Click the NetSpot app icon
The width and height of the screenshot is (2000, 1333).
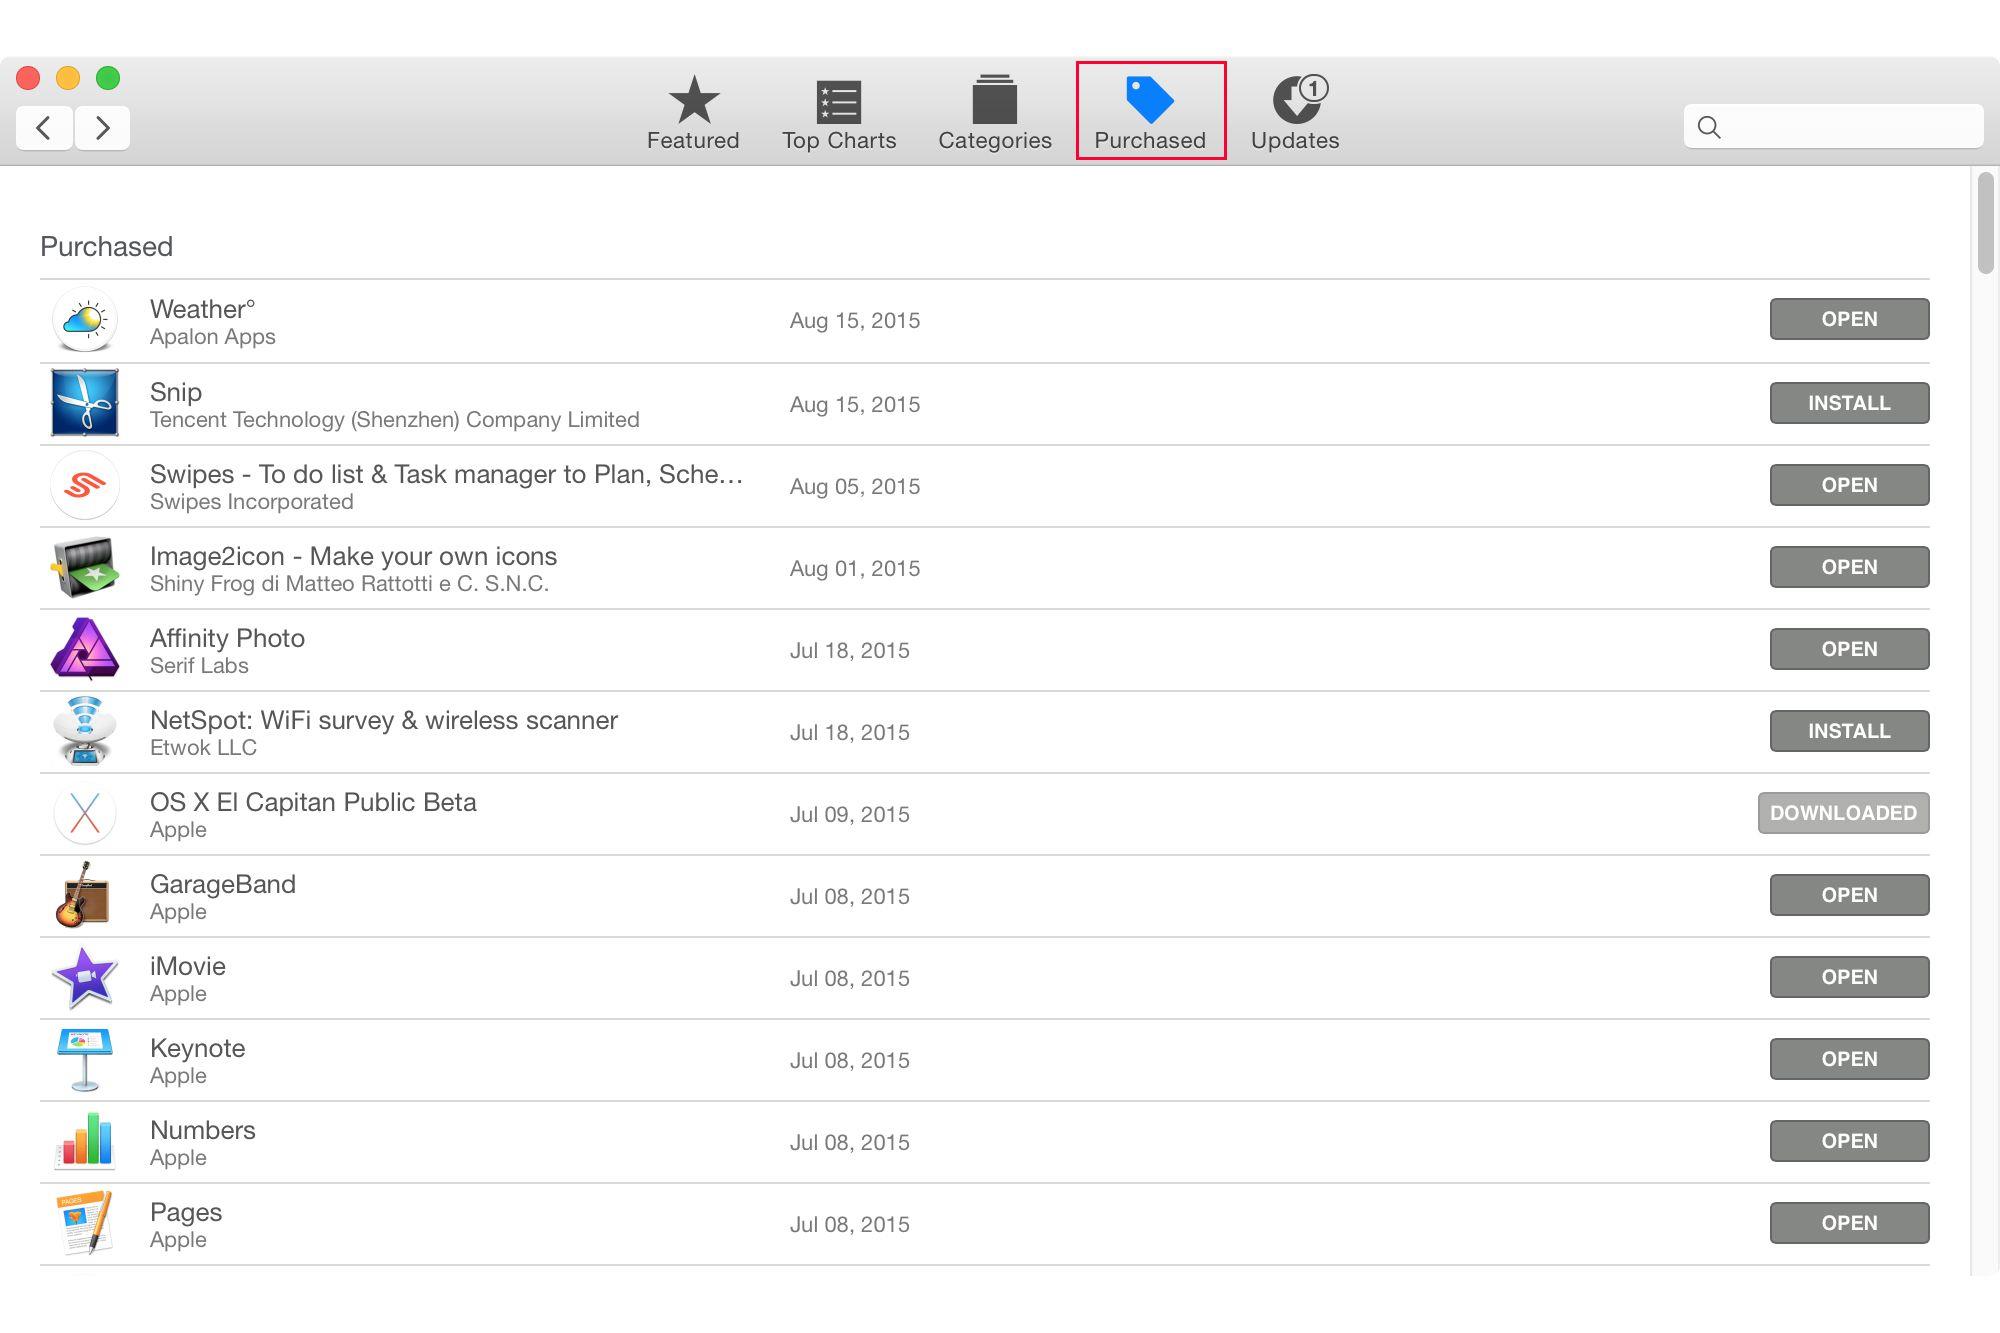tap(85, 731)
